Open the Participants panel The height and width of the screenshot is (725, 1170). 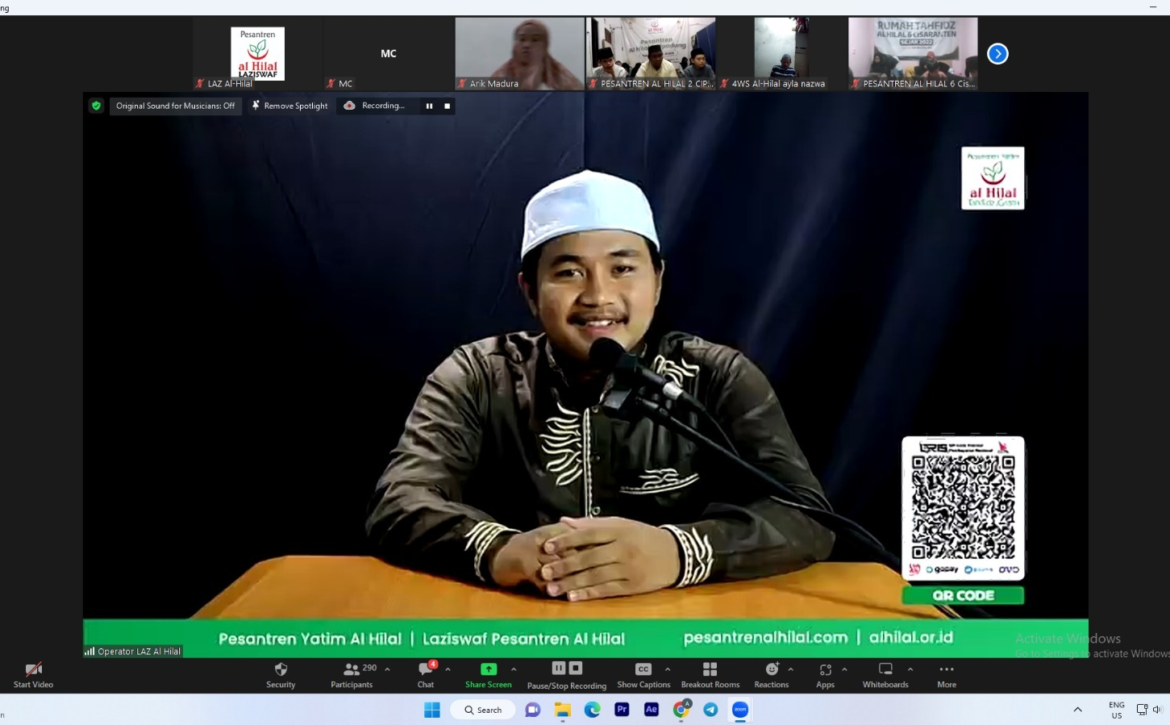(x=352, y=669)
